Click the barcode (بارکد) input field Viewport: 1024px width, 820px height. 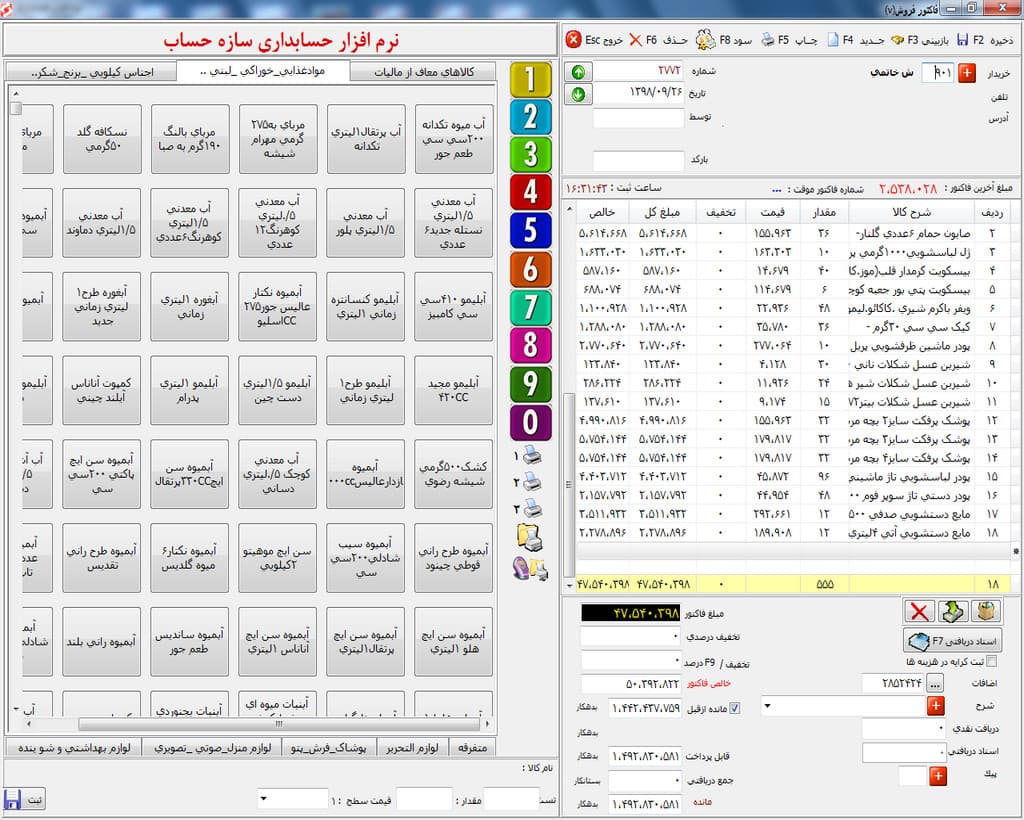point(624,161)
